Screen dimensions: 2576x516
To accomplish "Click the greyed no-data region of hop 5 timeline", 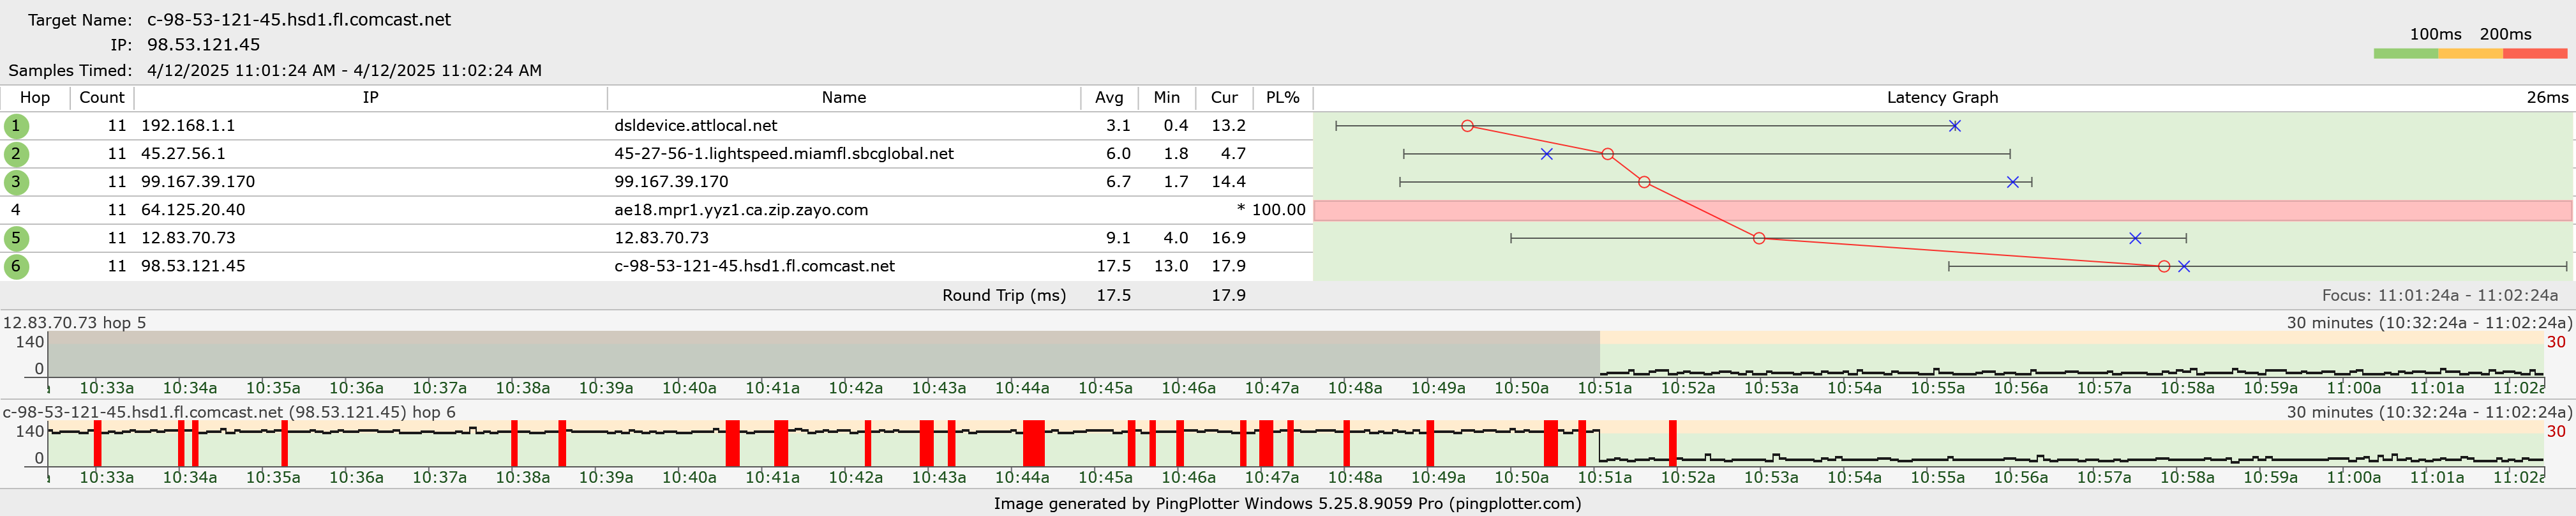I will coord(824,354).
